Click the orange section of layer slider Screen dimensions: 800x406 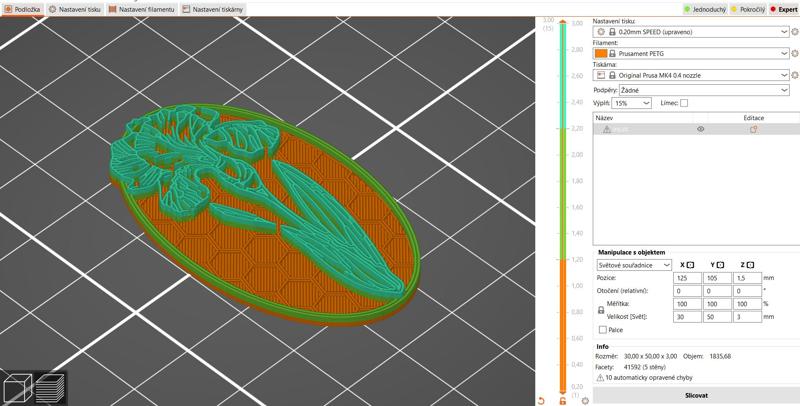563,325
